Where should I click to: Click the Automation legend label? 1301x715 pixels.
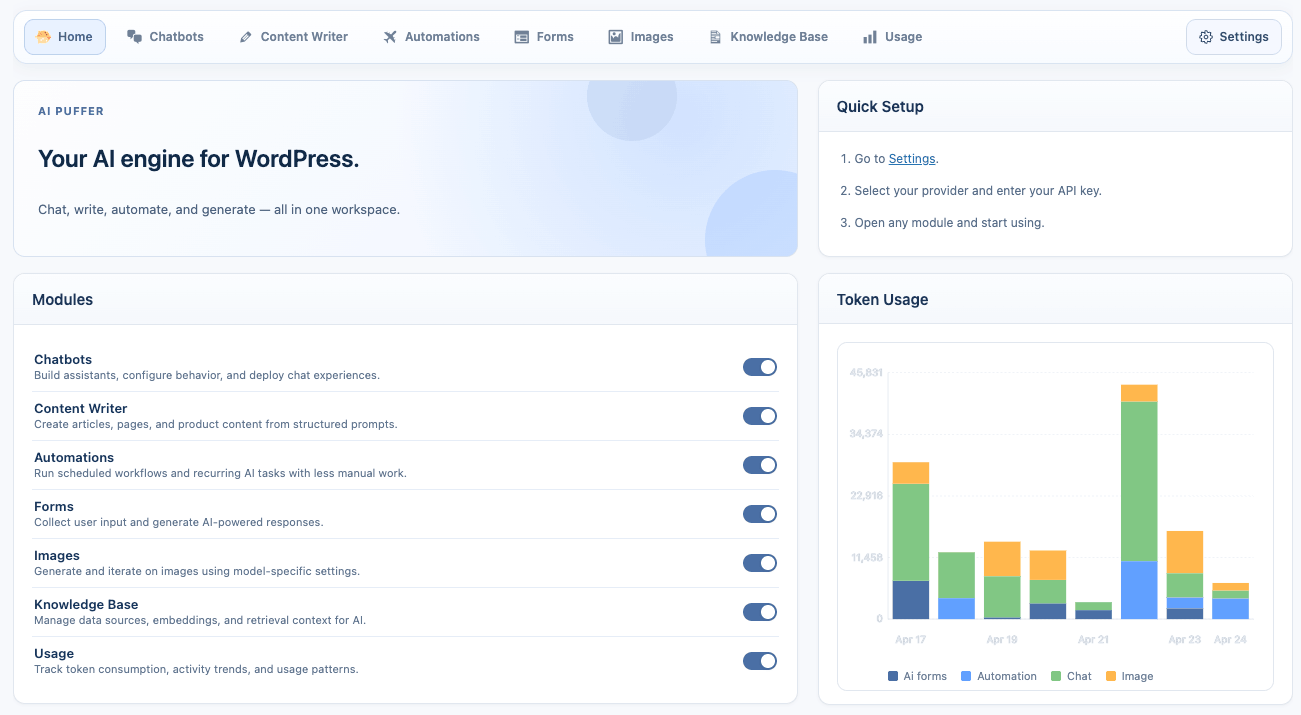click(1006, 676)
